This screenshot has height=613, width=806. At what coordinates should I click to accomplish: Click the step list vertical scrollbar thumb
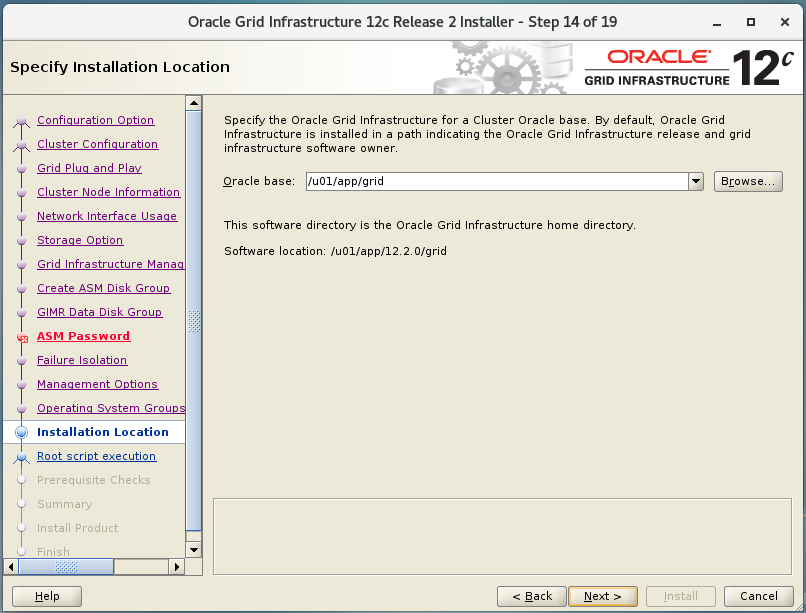(x=194, y=321)
